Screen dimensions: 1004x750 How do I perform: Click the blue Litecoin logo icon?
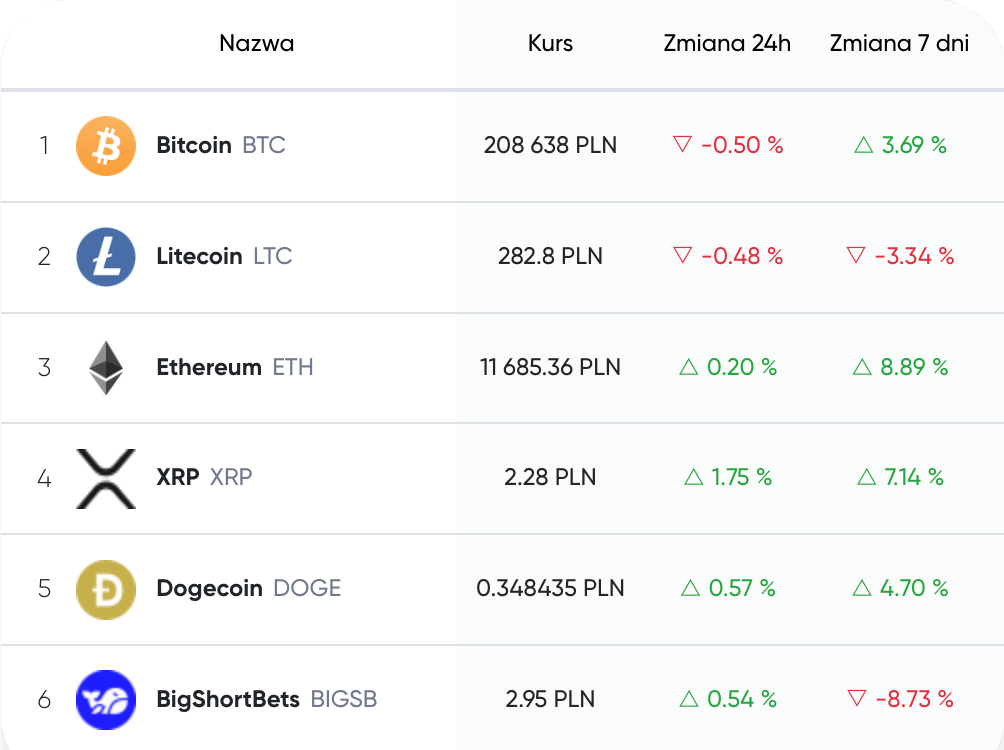click(106, 256)
